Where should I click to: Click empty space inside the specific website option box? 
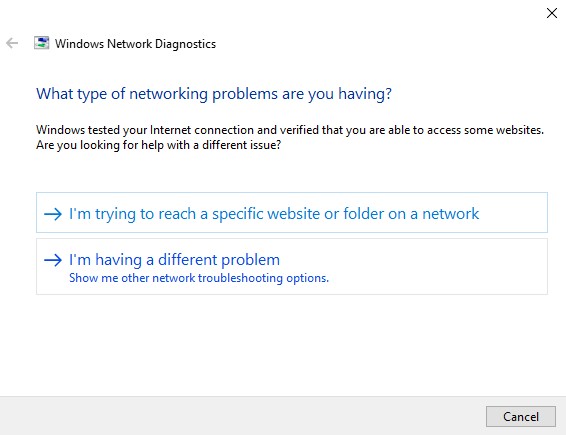click(x=513, y=213)
